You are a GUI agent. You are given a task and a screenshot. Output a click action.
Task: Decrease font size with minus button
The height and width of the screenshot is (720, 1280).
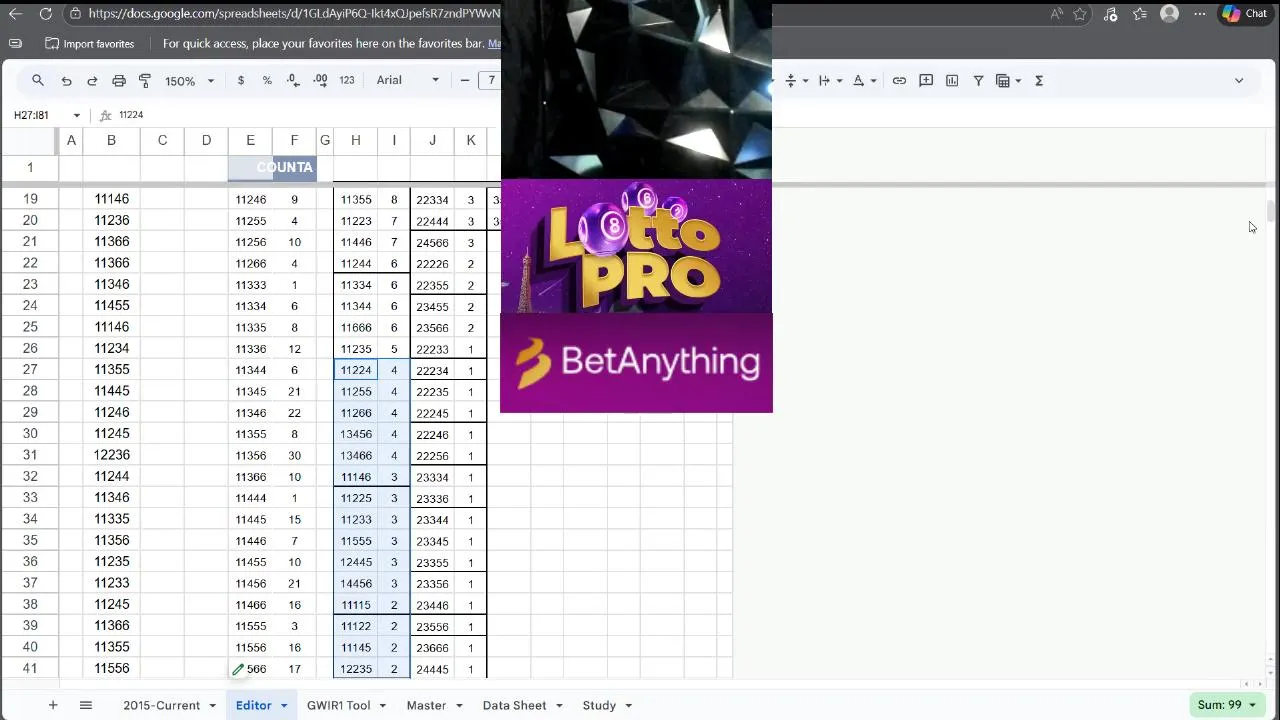(465, 80)
